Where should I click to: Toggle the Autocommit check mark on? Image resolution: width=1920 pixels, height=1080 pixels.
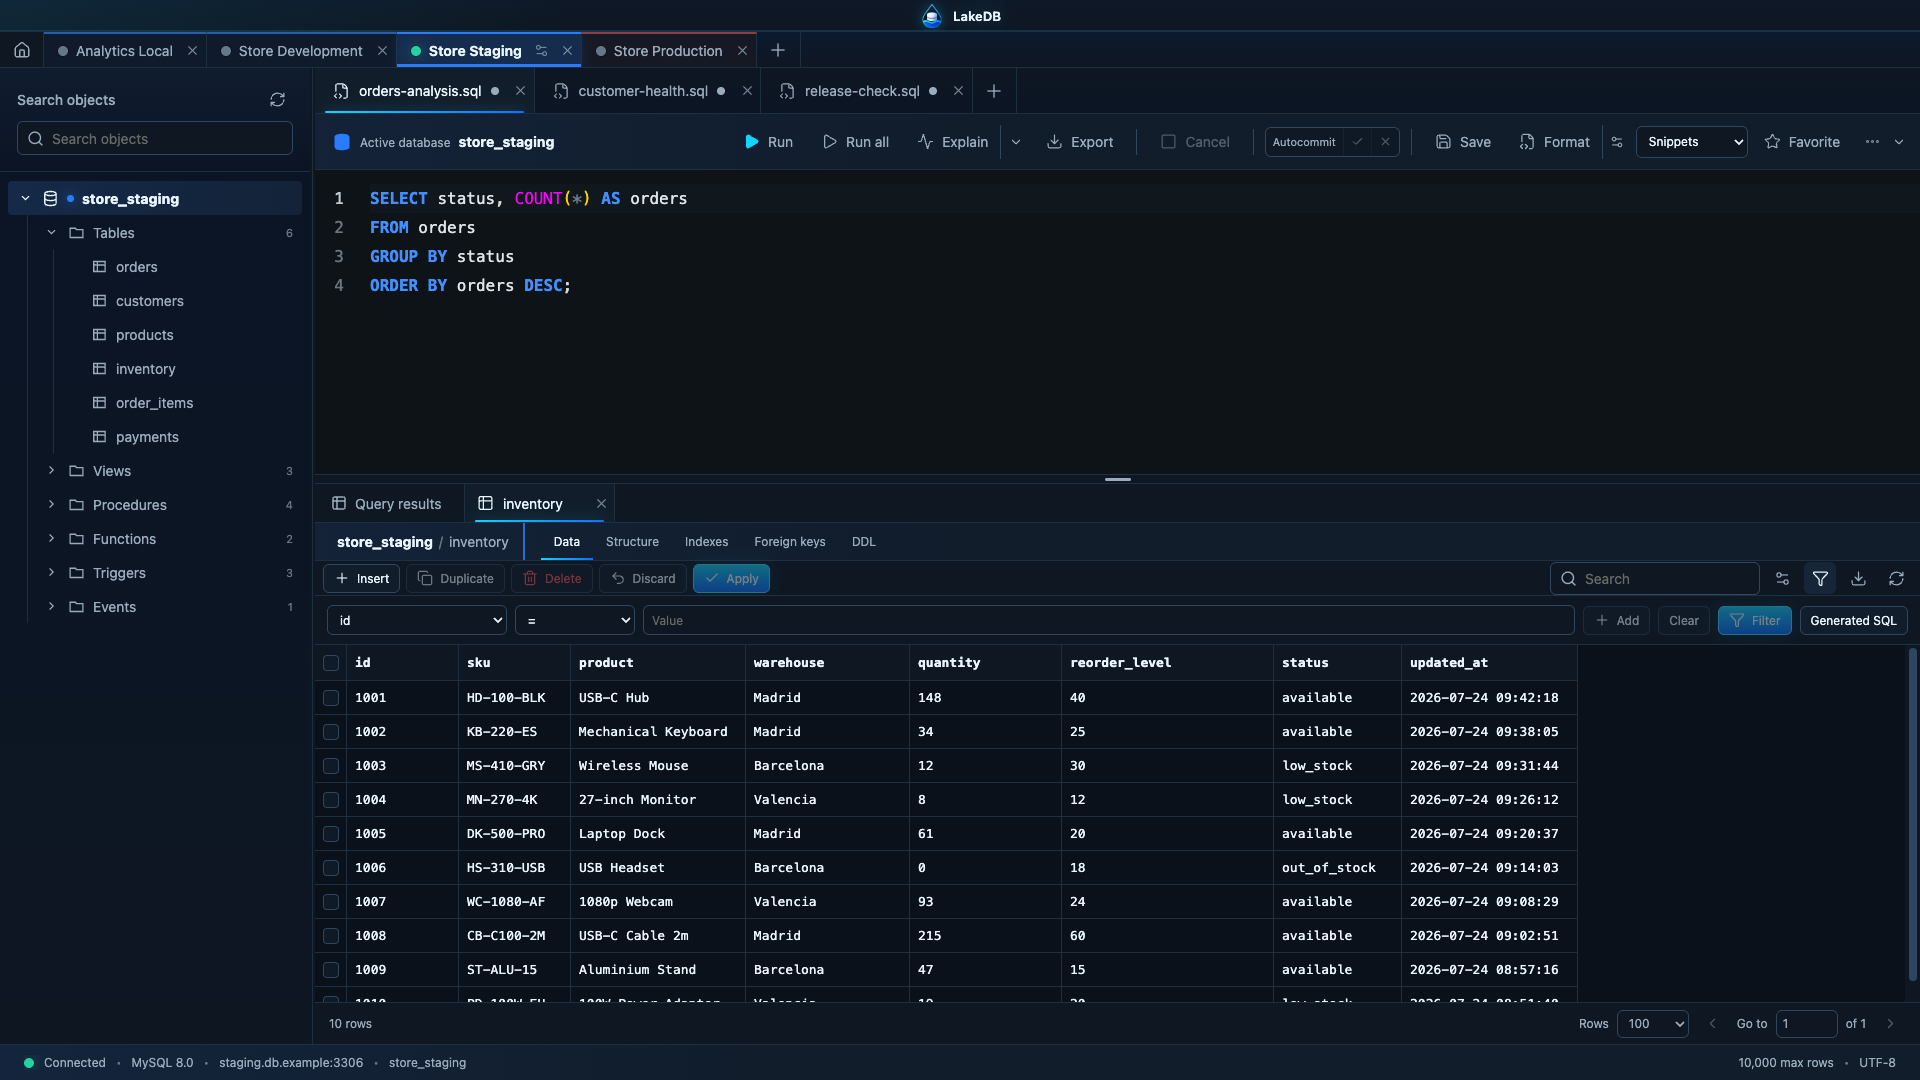tap(1357, 142)
